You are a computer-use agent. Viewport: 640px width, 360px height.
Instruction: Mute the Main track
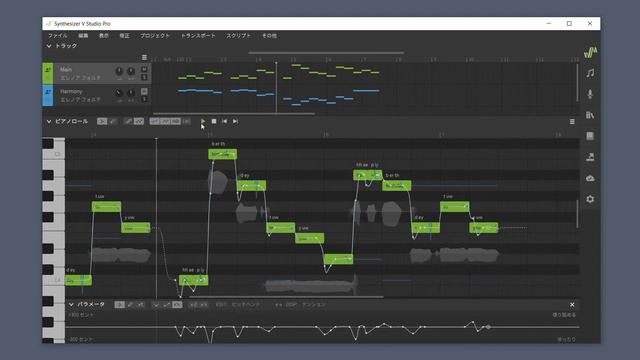click(x=144, y=69)
